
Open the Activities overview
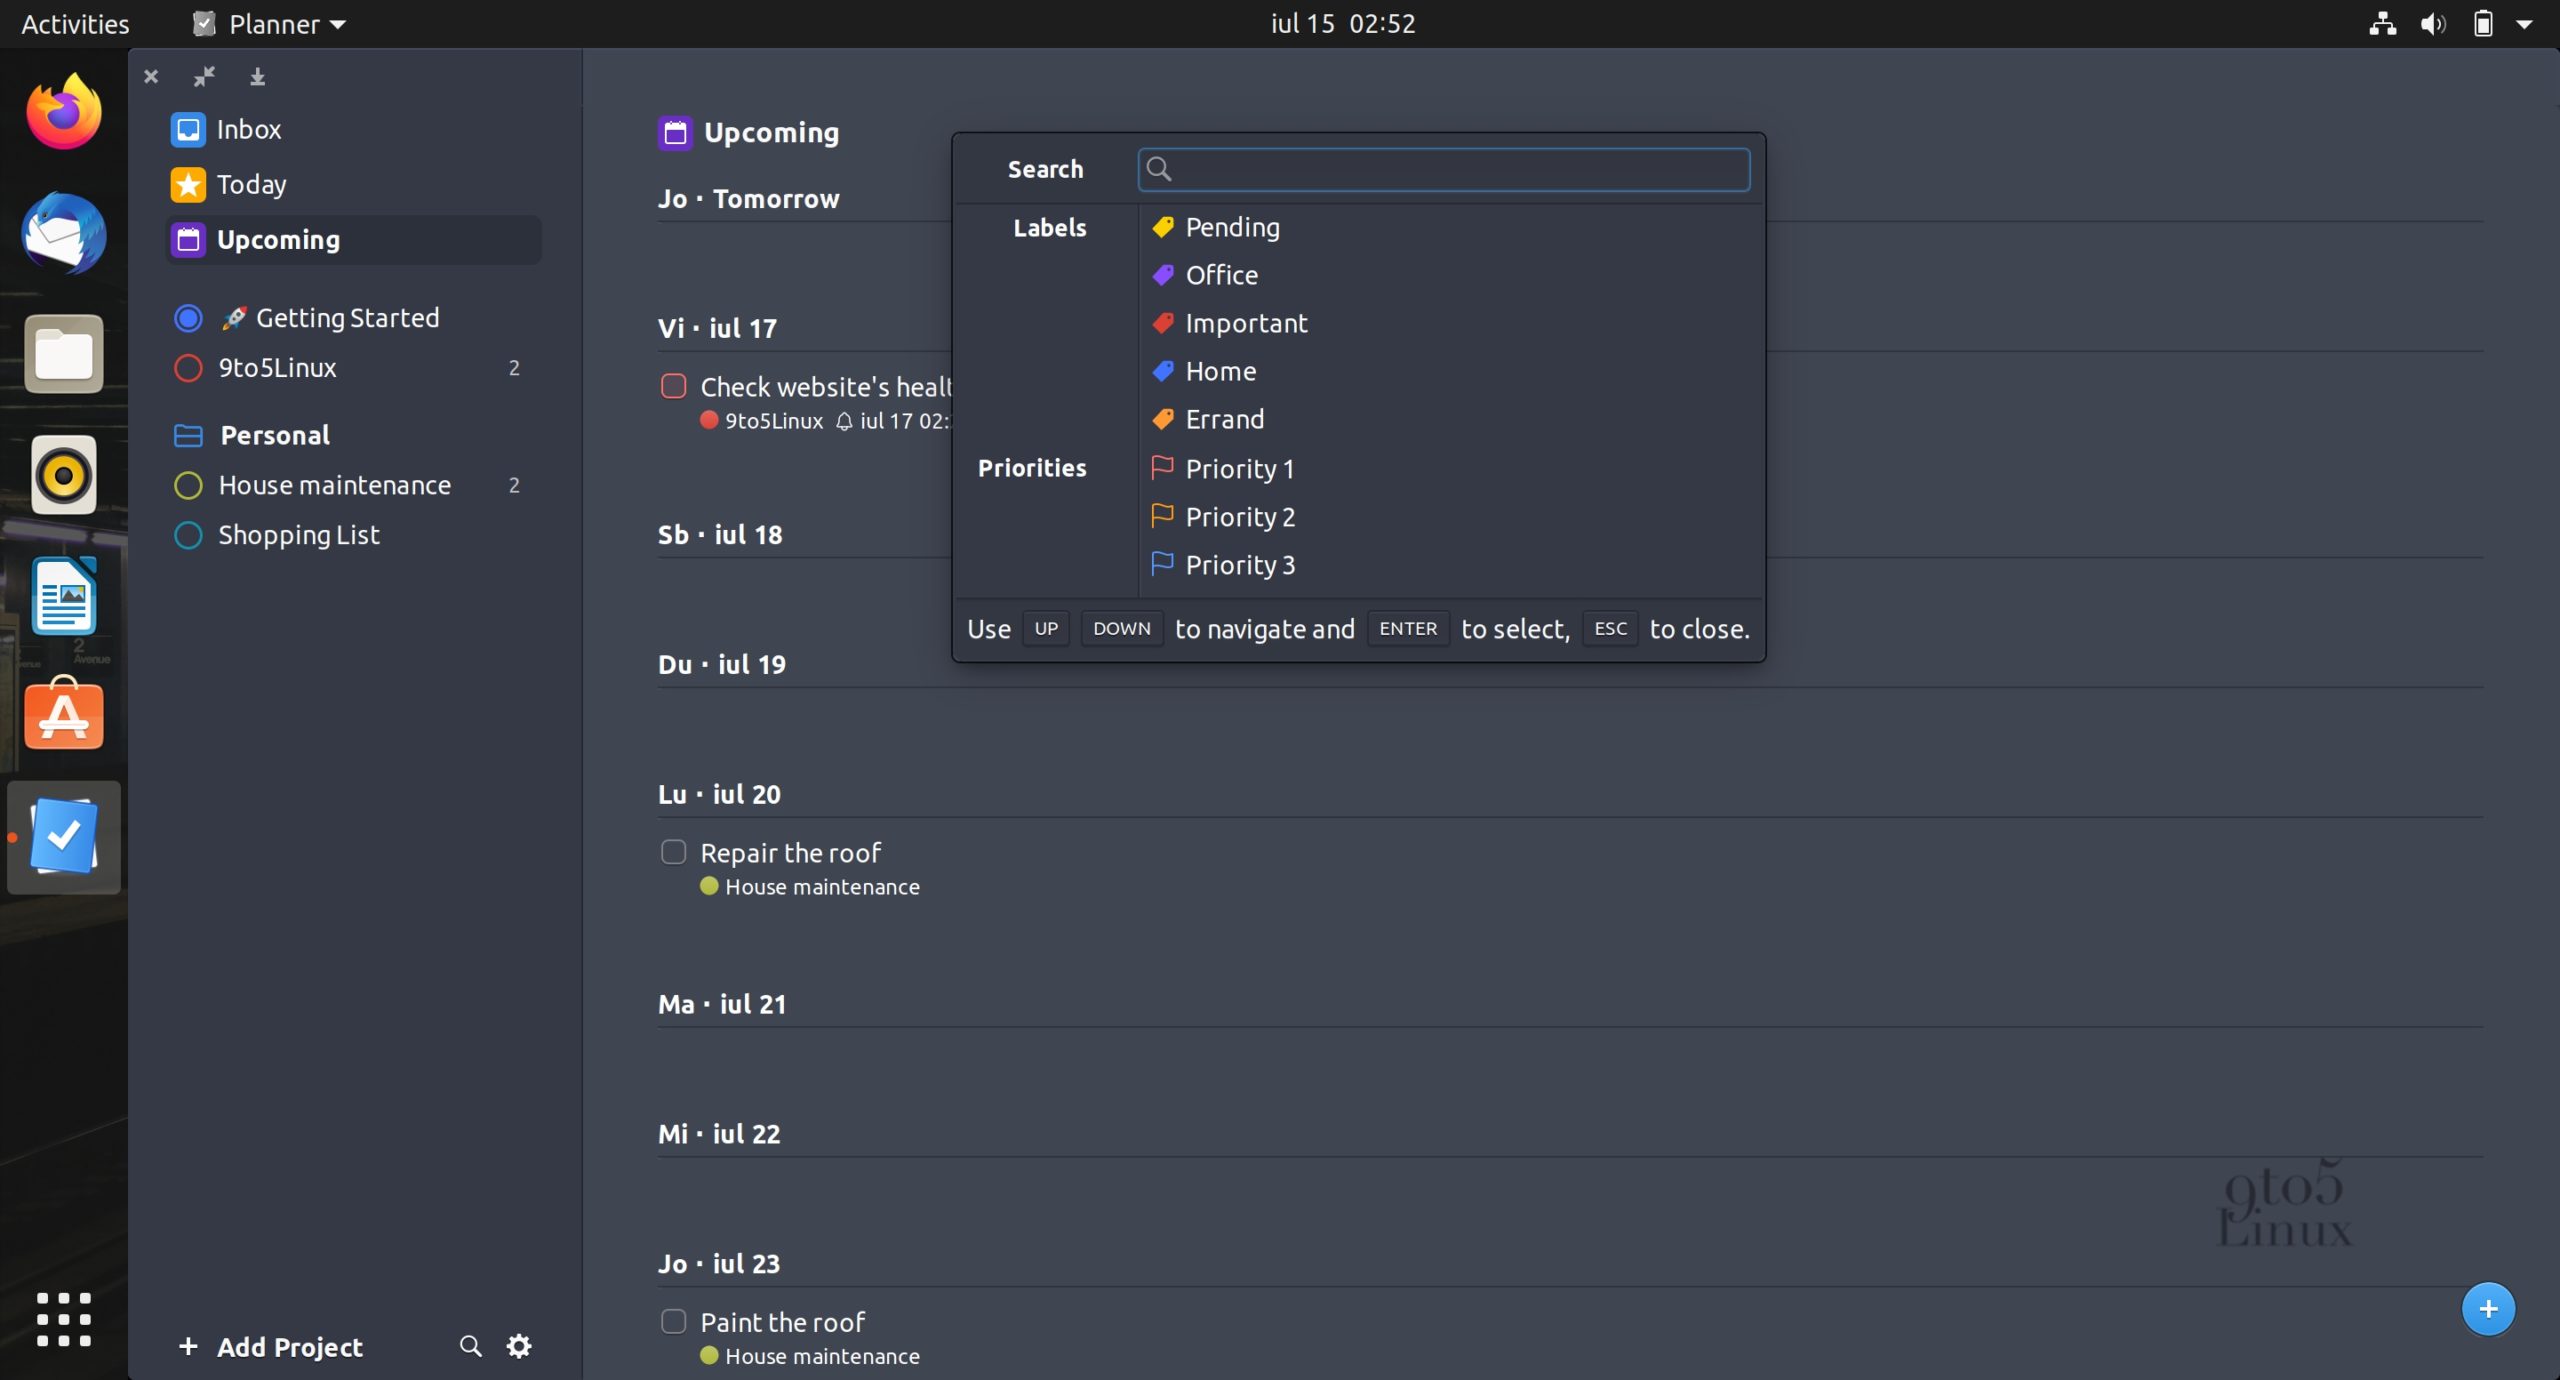[x=74, y=24]
